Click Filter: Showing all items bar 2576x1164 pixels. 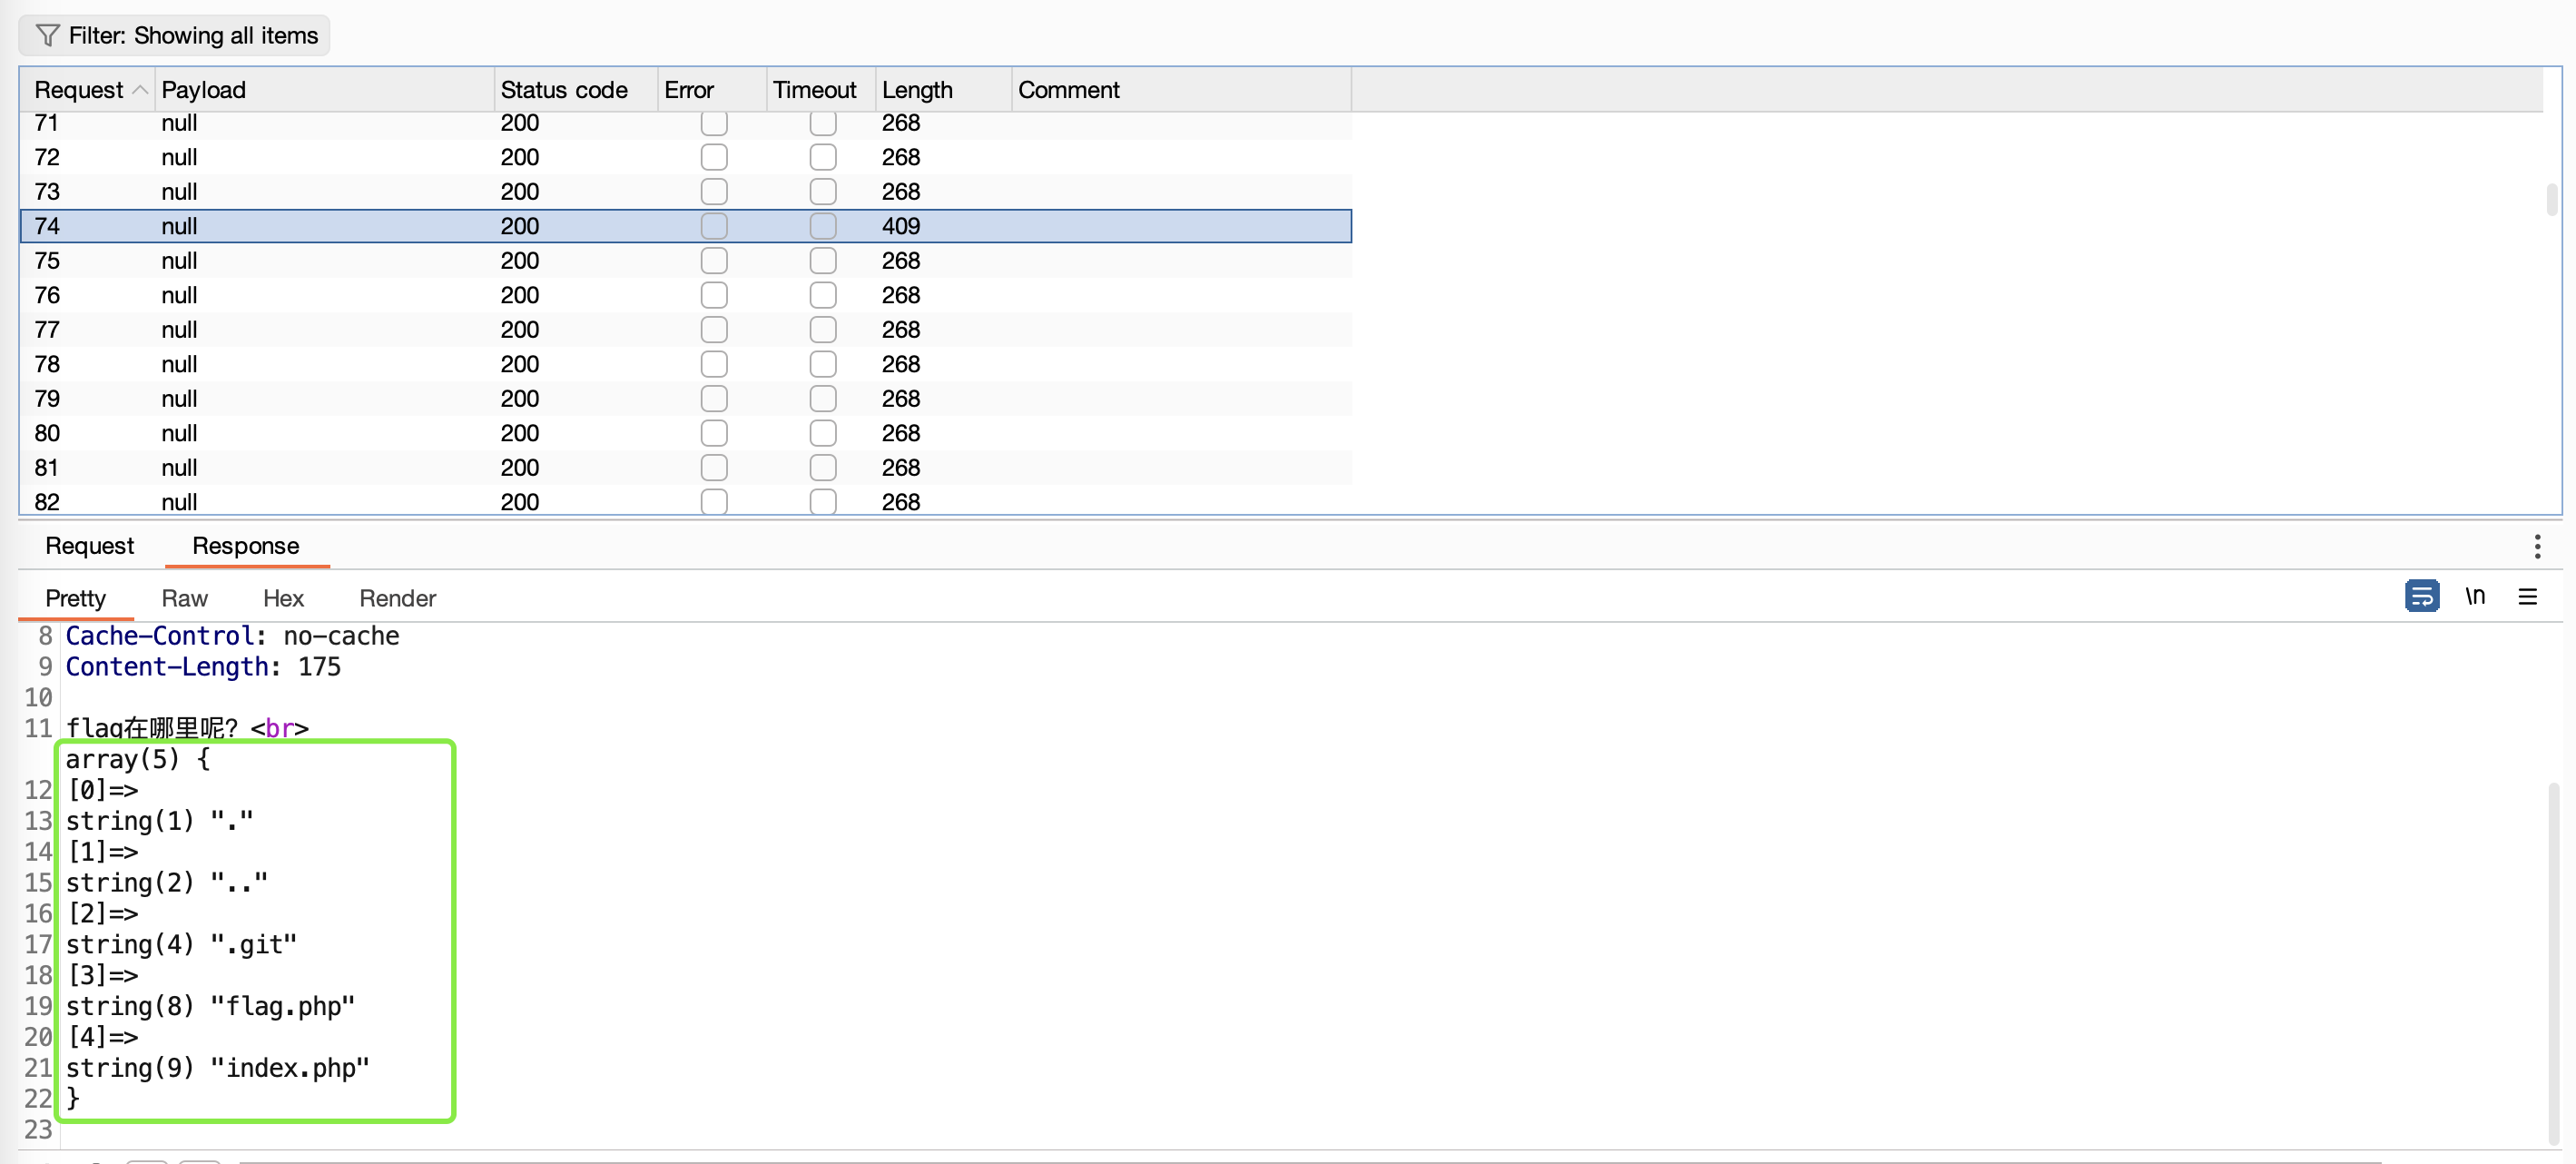[175, 36]
